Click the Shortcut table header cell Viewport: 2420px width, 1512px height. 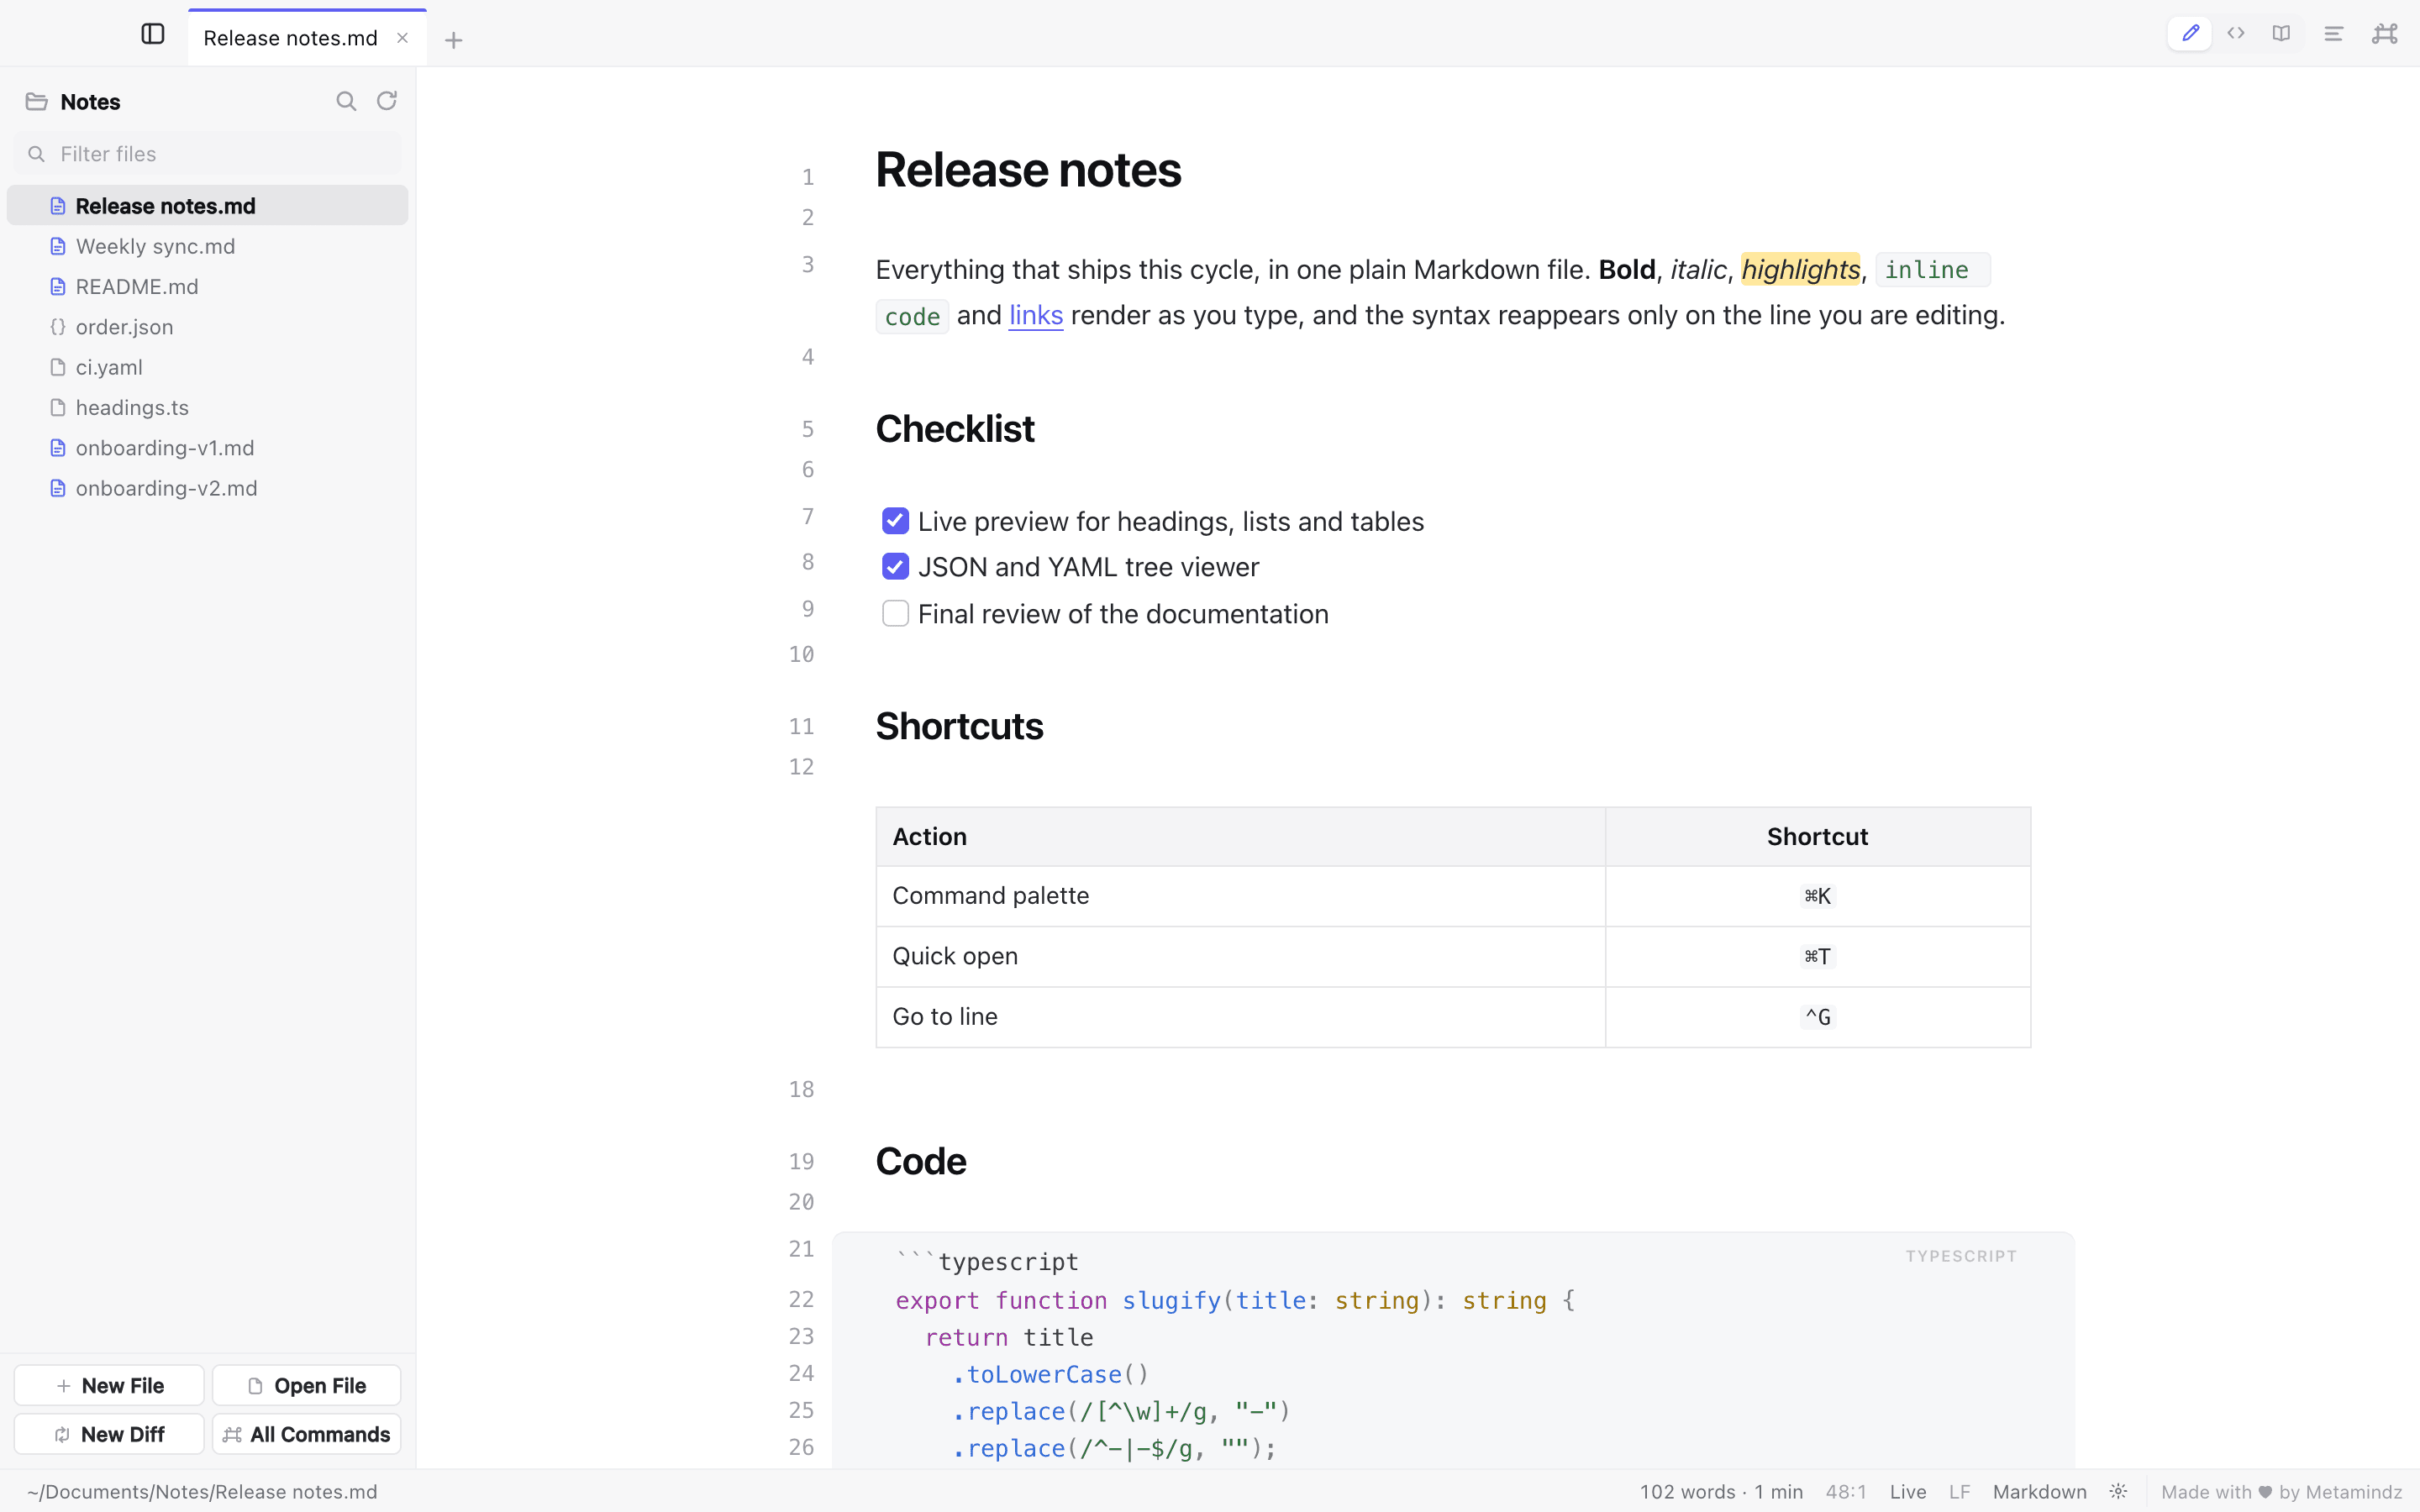(1818, 837)
